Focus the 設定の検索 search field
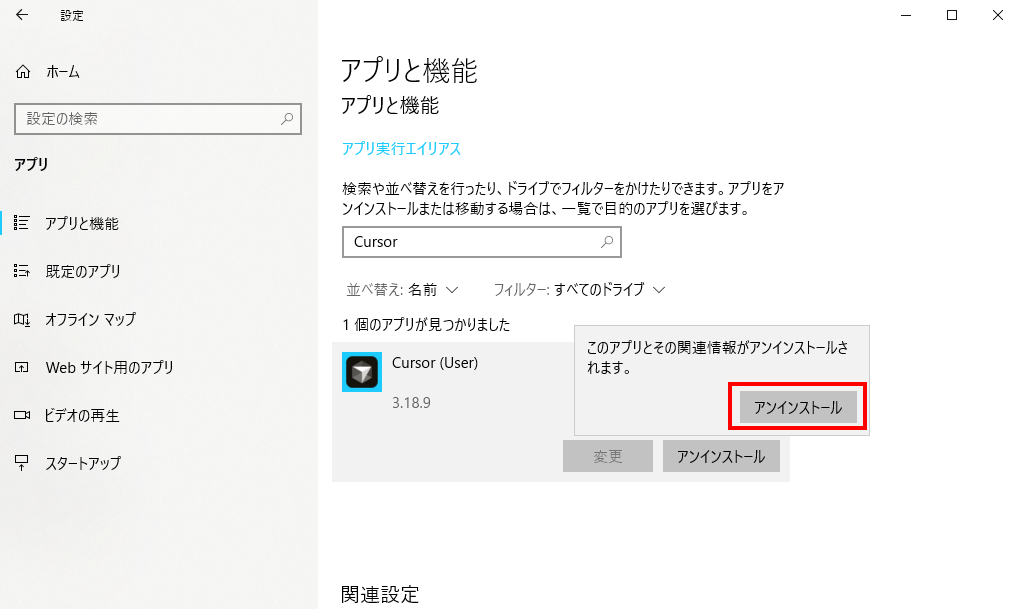Image resolution: width=1015 pixels, height=609 pixels. point(158,119)
